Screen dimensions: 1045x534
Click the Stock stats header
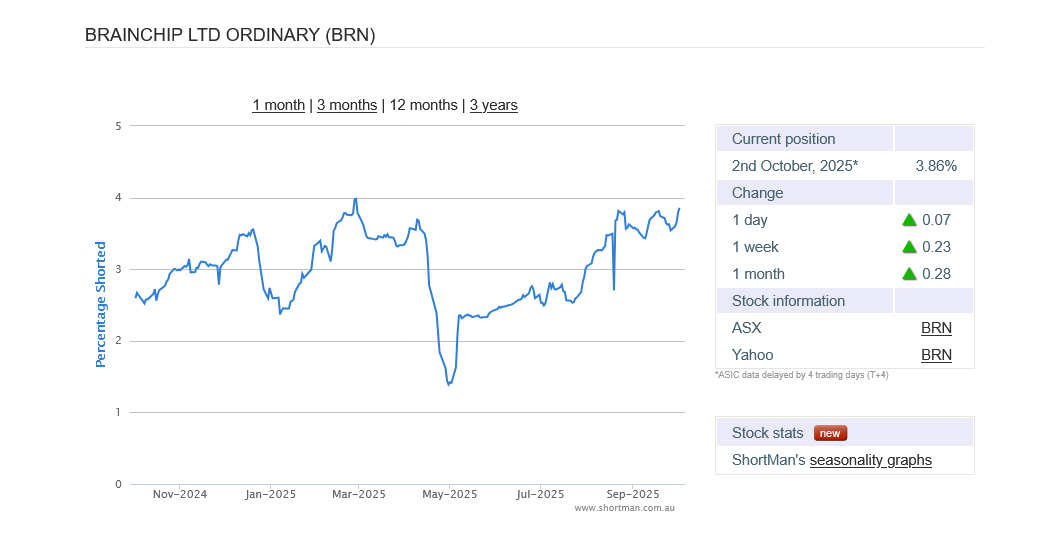(768, 433)
